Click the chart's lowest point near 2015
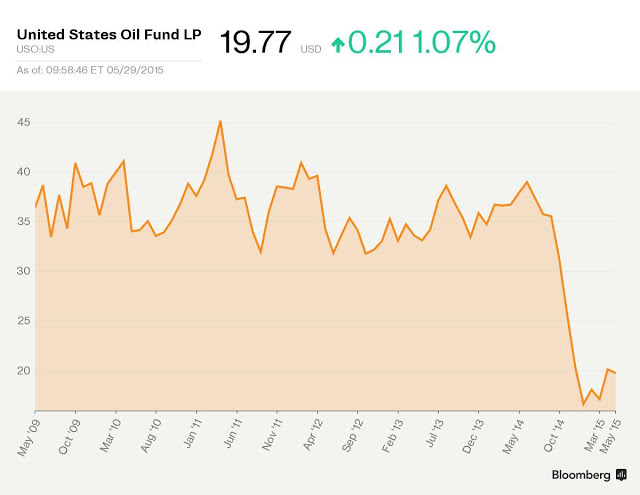 click(x=583, y=405)
